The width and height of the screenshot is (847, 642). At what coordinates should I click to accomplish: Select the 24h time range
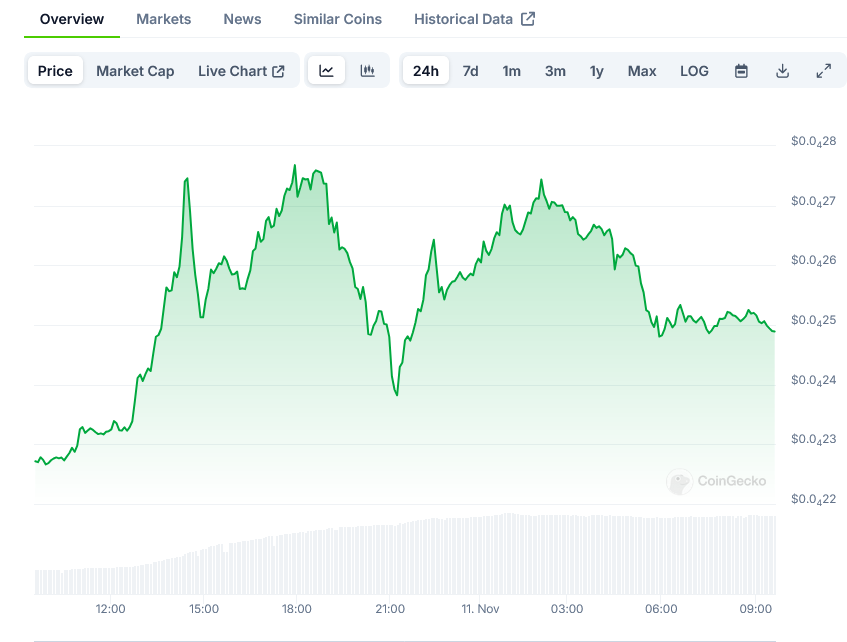[425, 71]
